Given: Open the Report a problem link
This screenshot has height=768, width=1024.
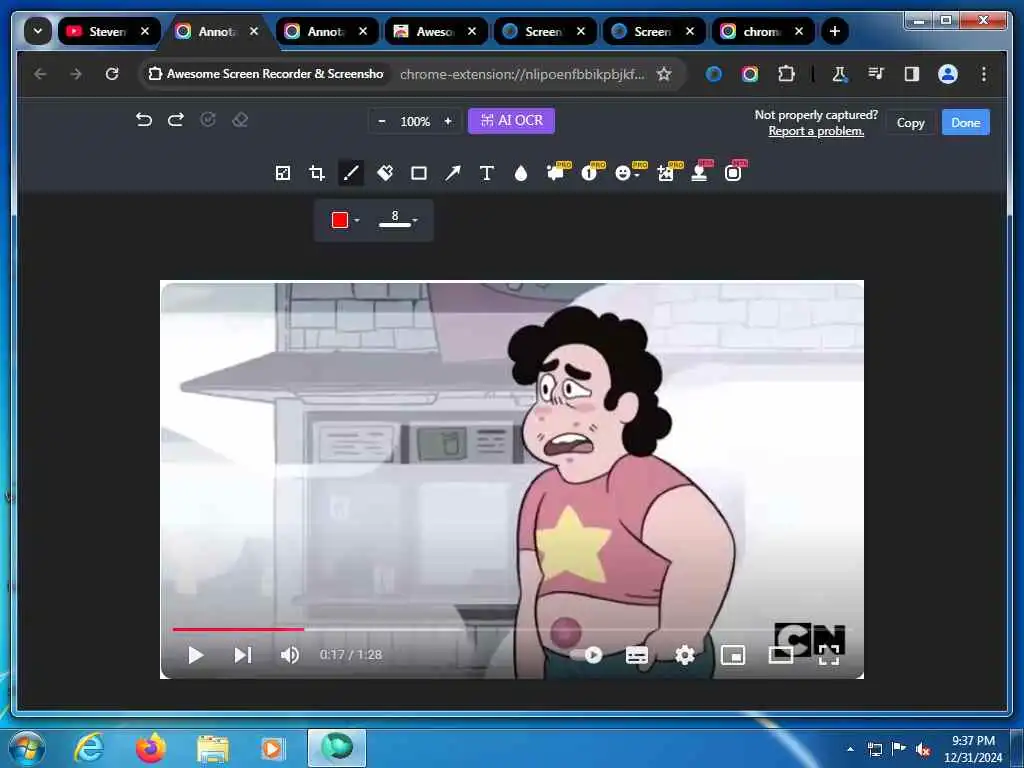Looking at the screenshot, I should coord(816,131).
